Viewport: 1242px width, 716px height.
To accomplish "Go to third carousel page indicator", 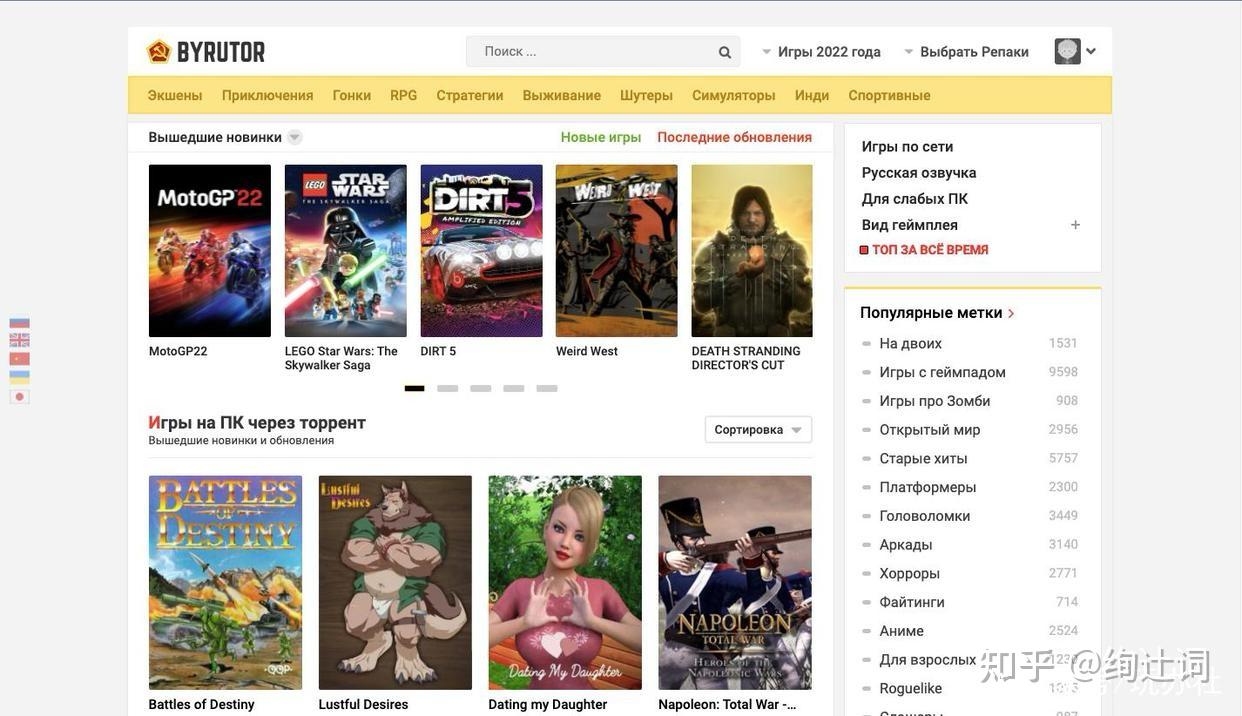I will click(481, 388).
